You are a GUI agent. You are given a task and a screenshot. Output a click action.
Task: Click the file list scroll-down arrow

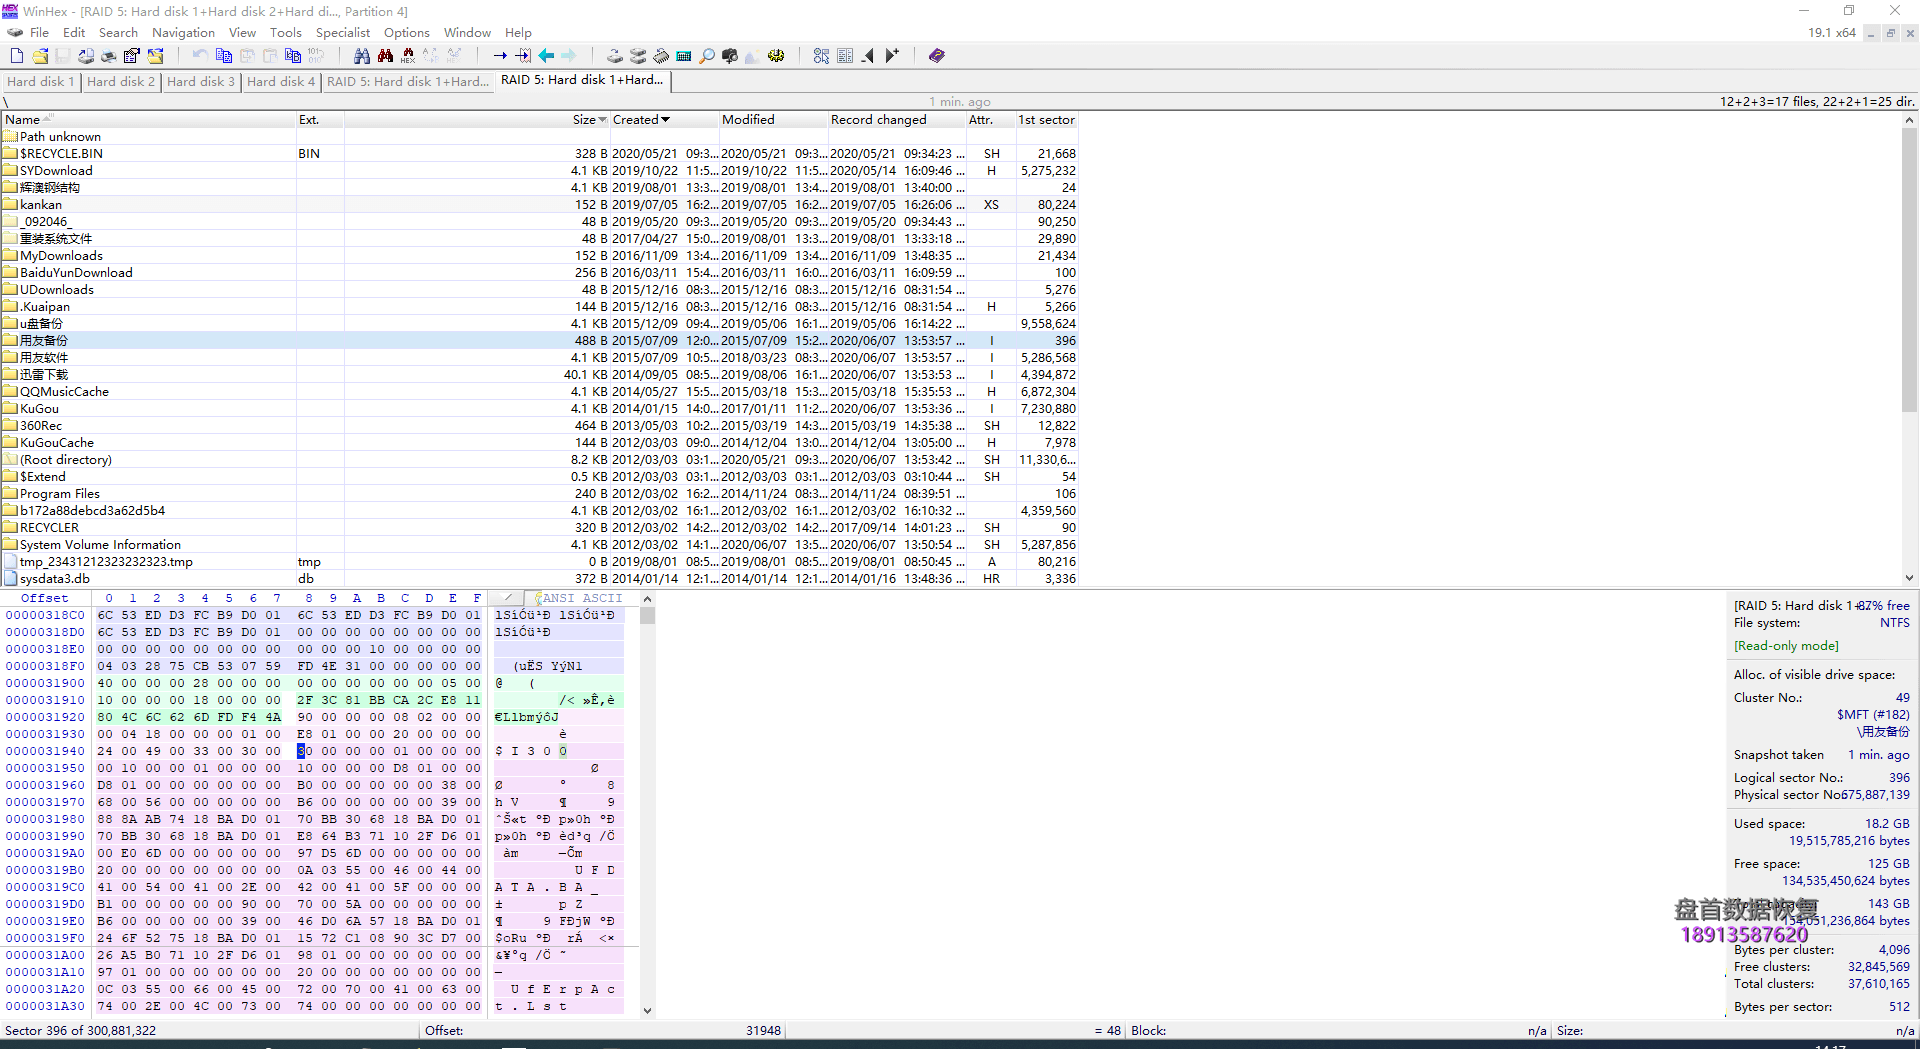pos(1909,578)
